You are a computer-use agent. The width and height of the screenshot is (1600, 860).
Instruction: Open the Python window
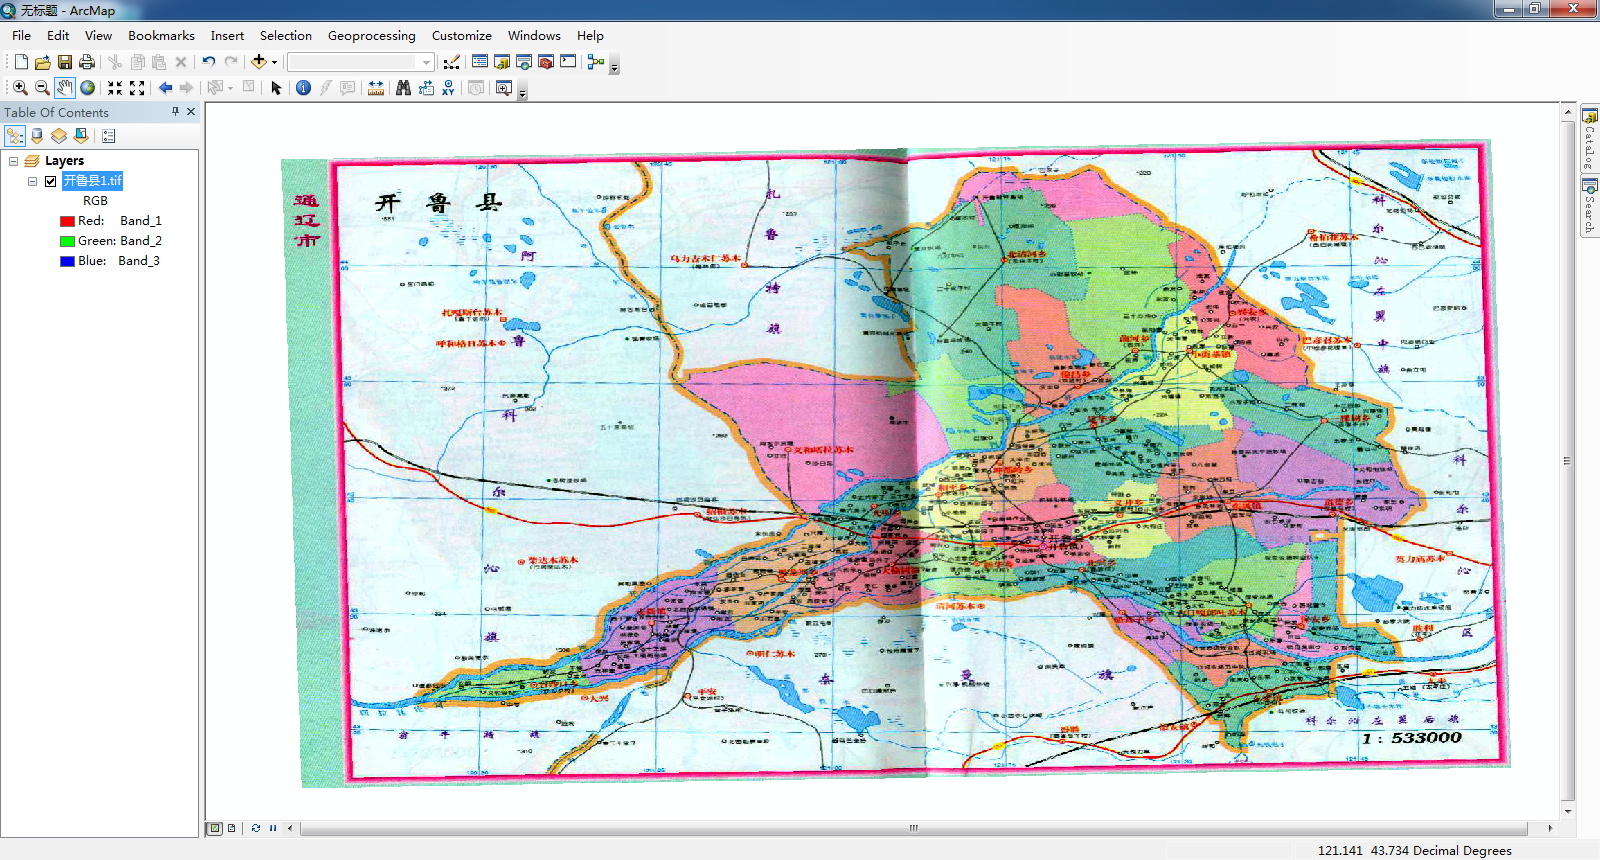click(x=568, y=62)
